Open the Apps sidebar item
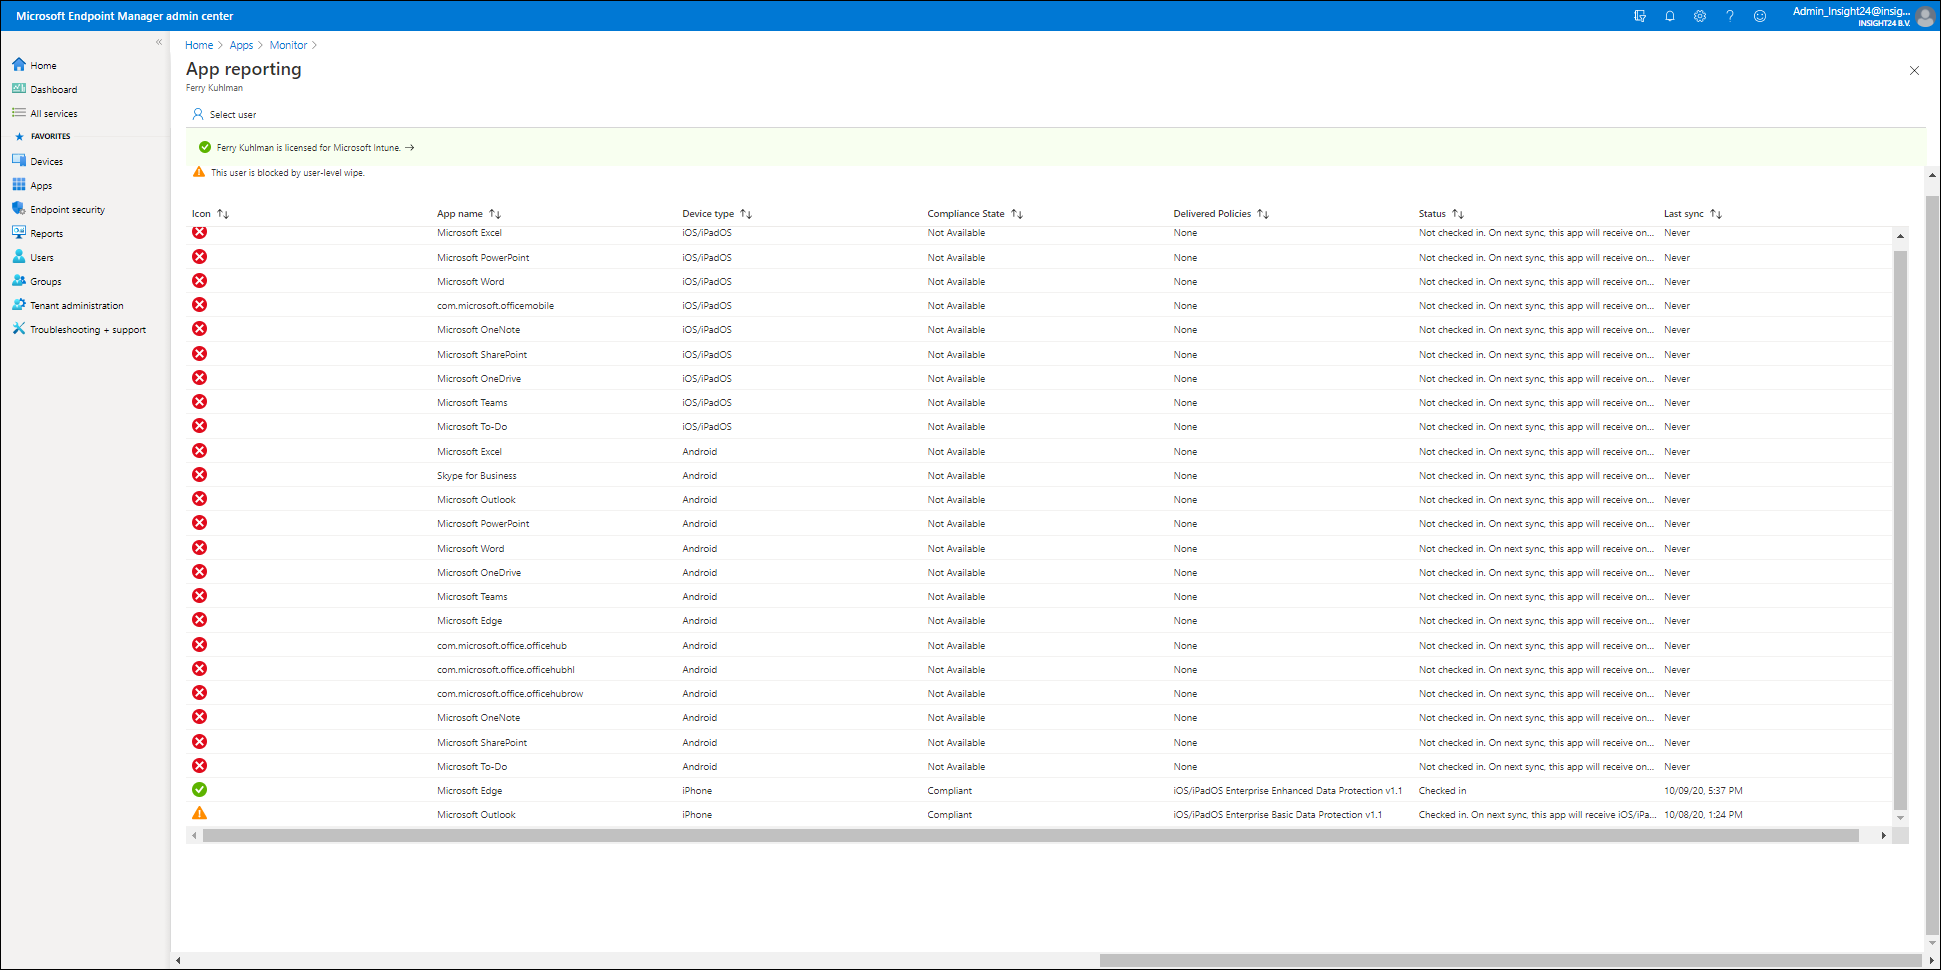Viewport: 1941px width, 970px height. [40, 185]
